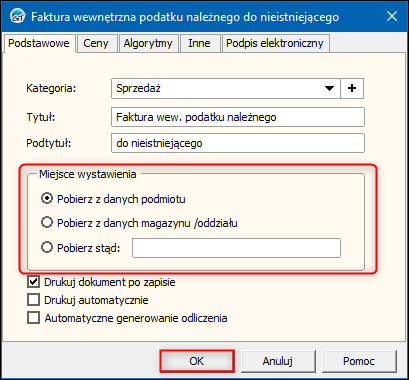Screen dimensions: 409x380
Task: Click into the Tytuł text field
Action: [x=238, y=117]
